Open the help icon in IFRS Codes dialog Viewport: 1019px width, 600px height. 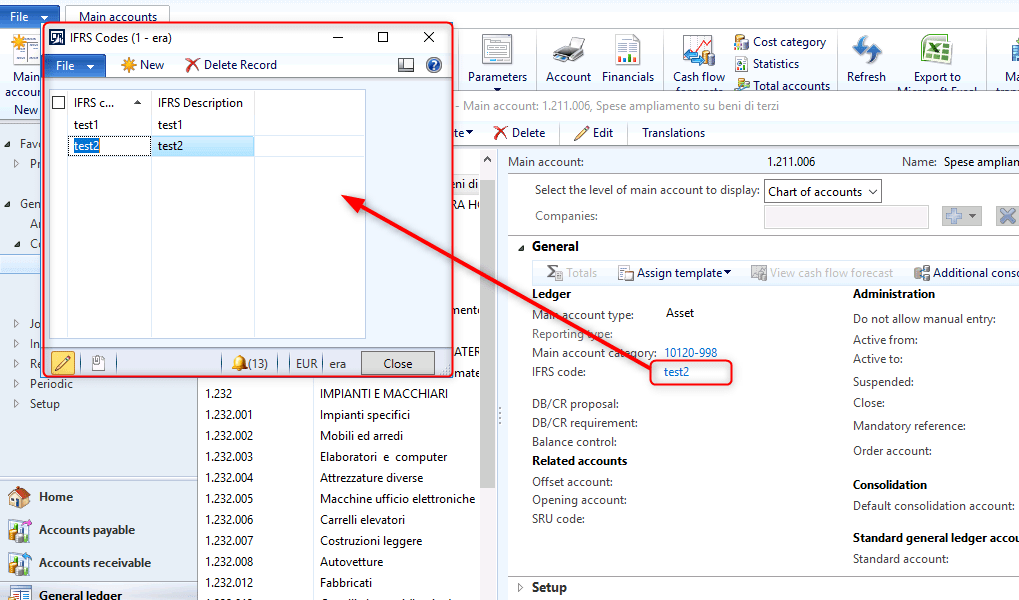point(433,65)
